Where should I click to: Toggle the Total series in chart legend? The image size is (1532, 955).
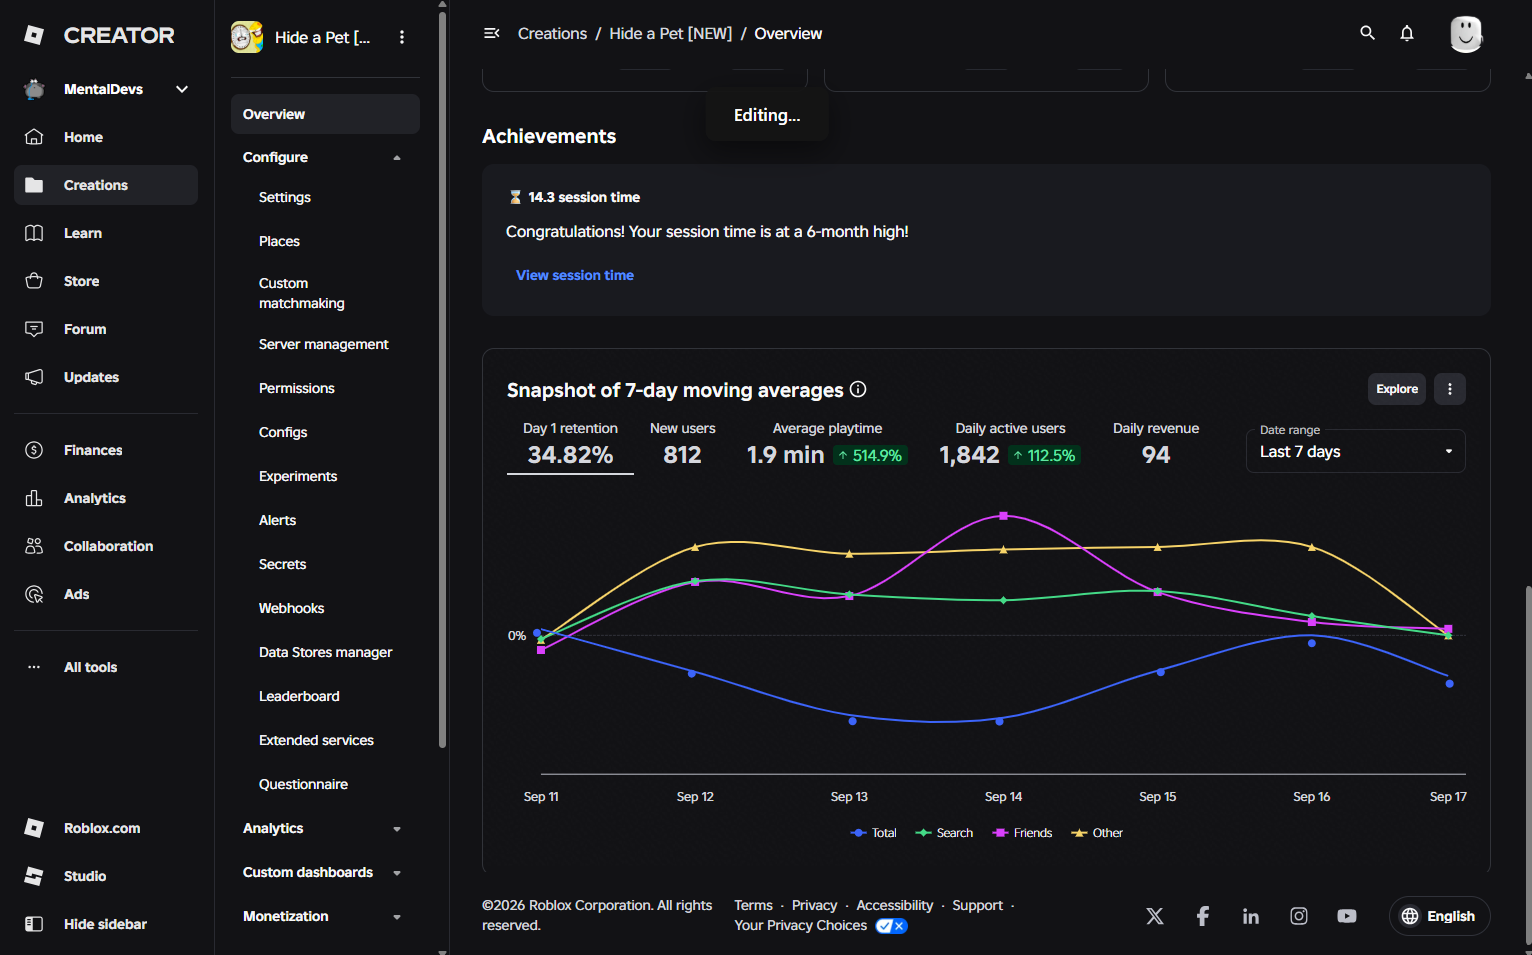pyautogui.click(x=873, y=833)
